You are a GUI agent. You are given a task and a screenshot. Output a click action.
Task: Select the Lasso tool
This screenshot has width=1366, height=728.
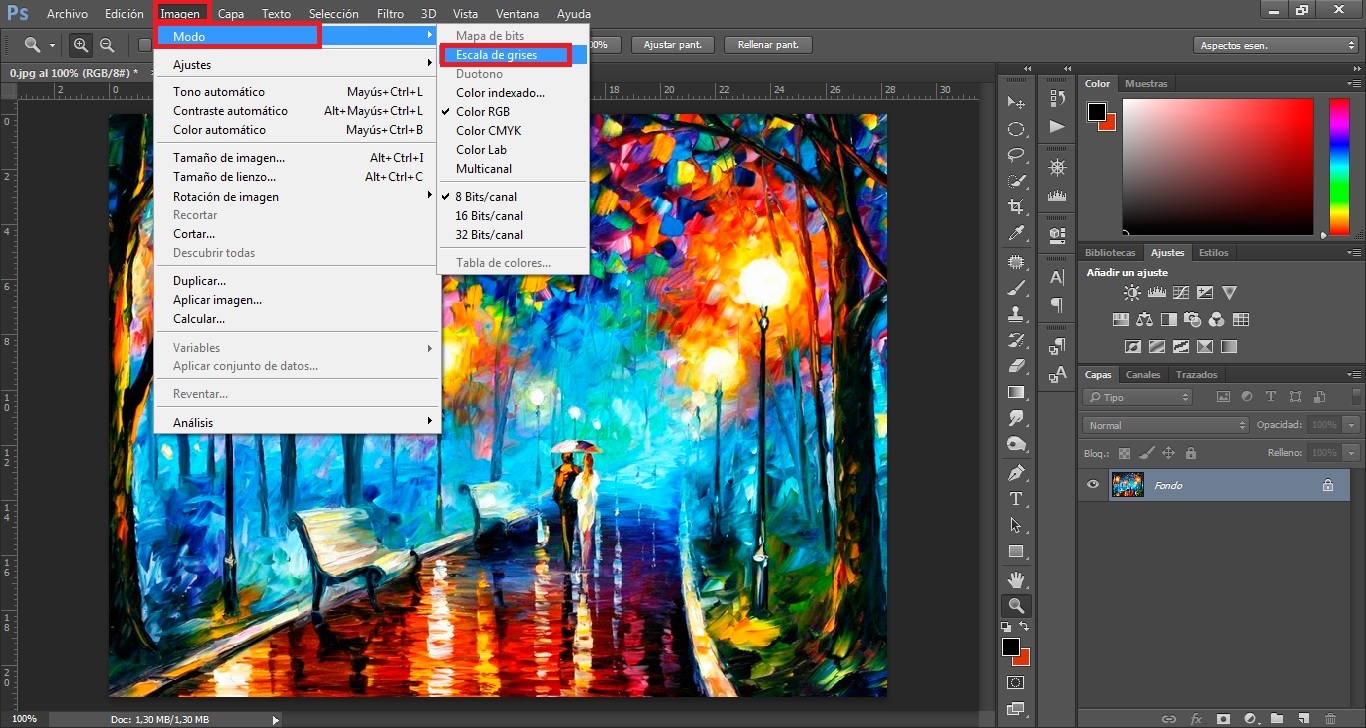coord(1016,155)
